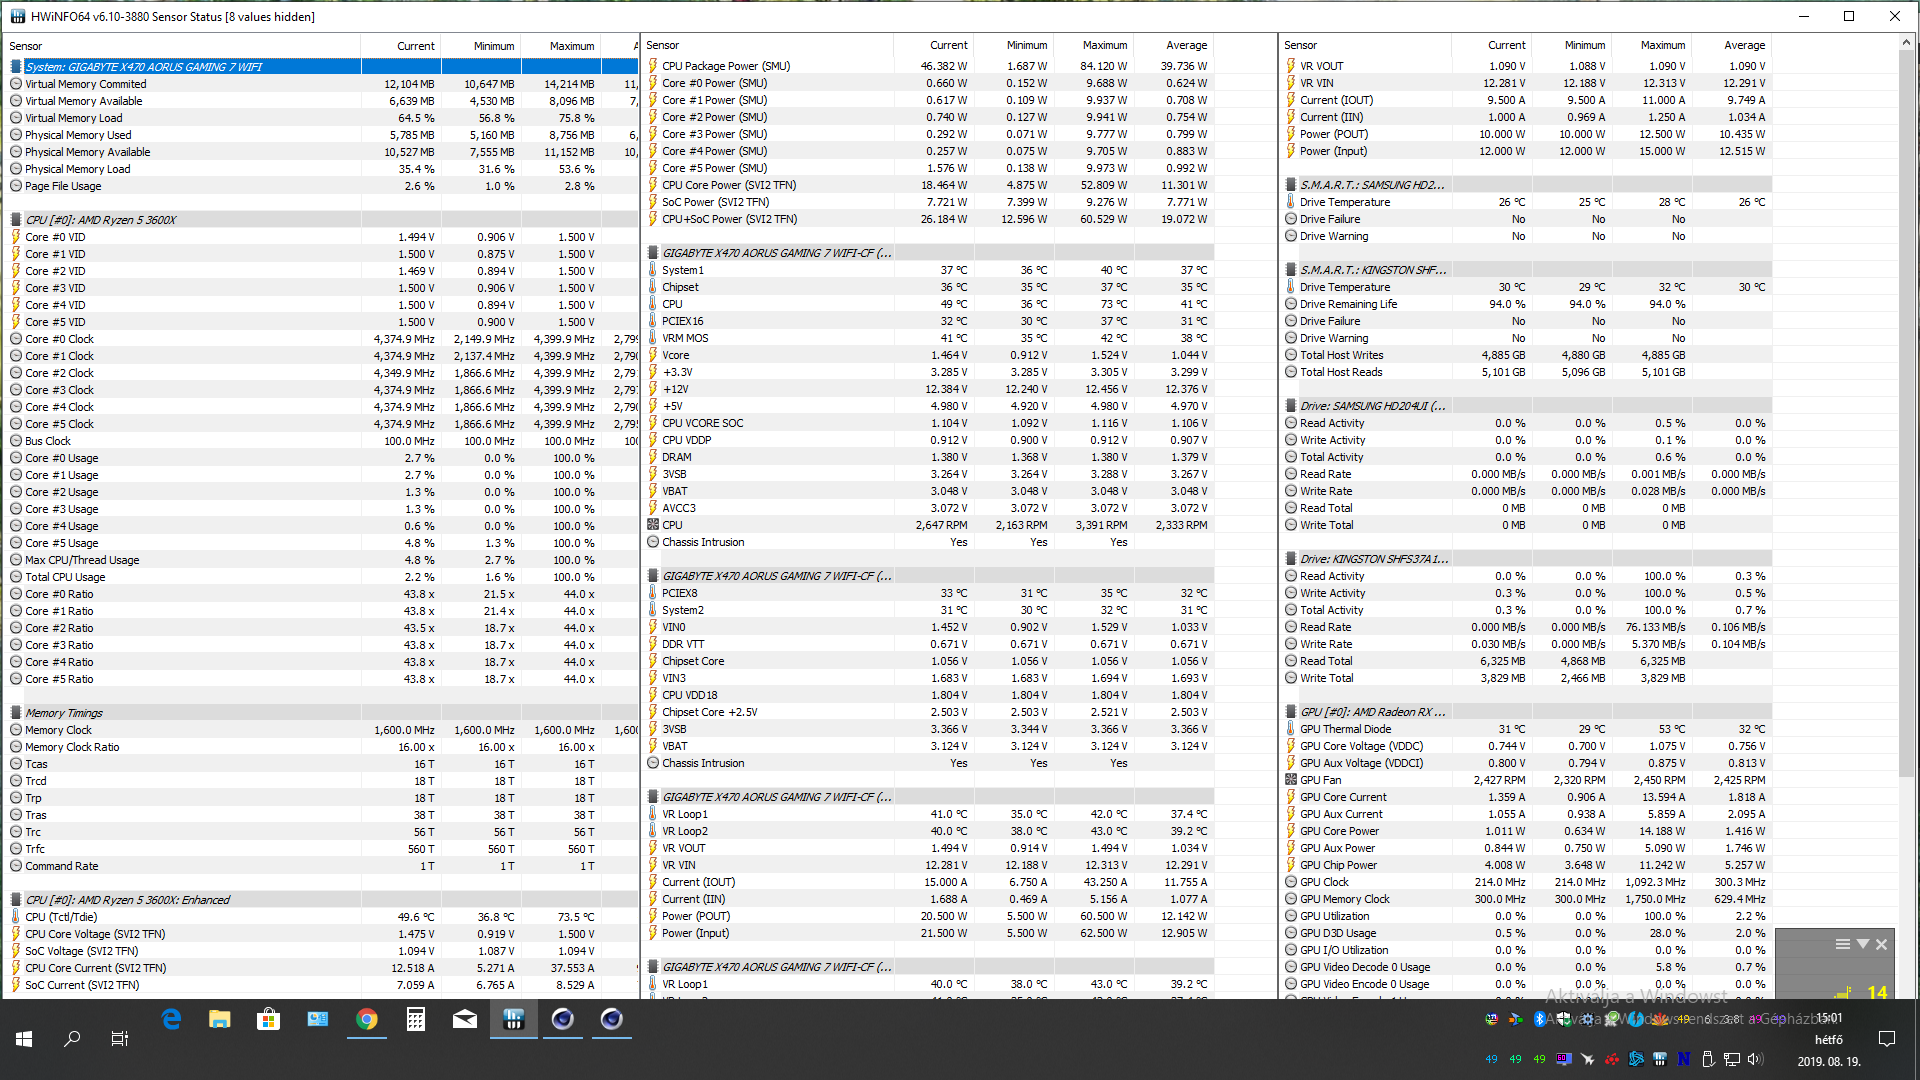Expand the overlay widget triangle dropdown

(x=1862, y=944)
